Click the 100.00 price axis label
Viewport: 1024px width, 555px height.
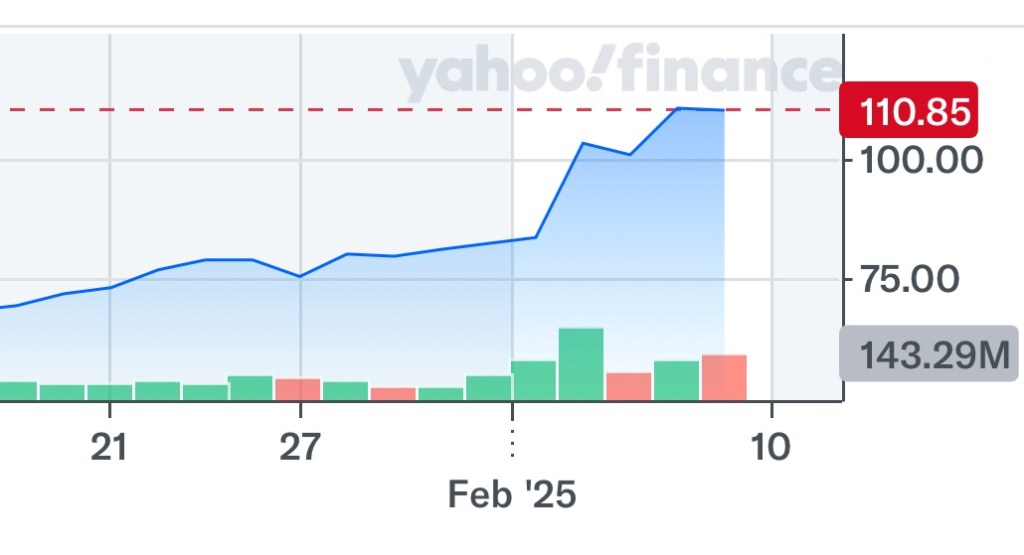916,160
